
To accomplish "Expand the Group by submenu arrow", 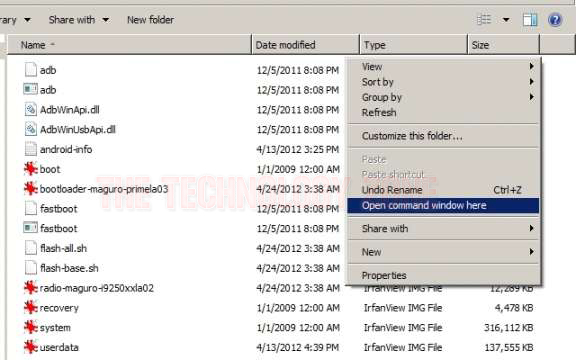I will (x=531, y=97).
